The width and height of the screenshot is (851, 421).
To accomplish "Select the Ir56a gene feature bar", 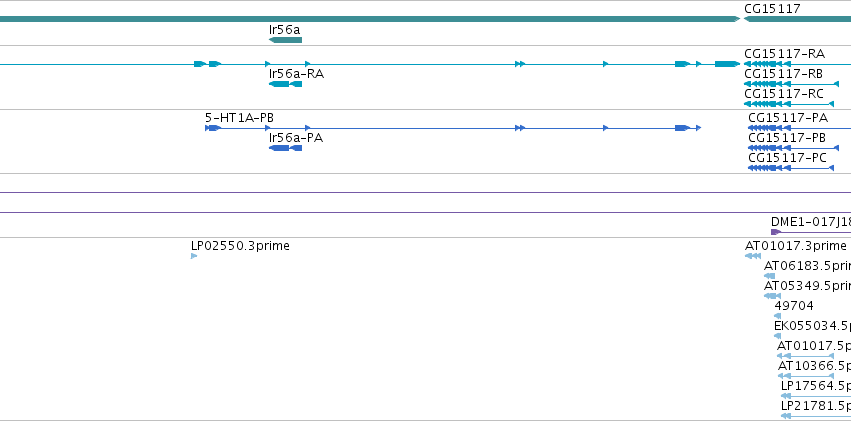I will (x=285, y=40).
